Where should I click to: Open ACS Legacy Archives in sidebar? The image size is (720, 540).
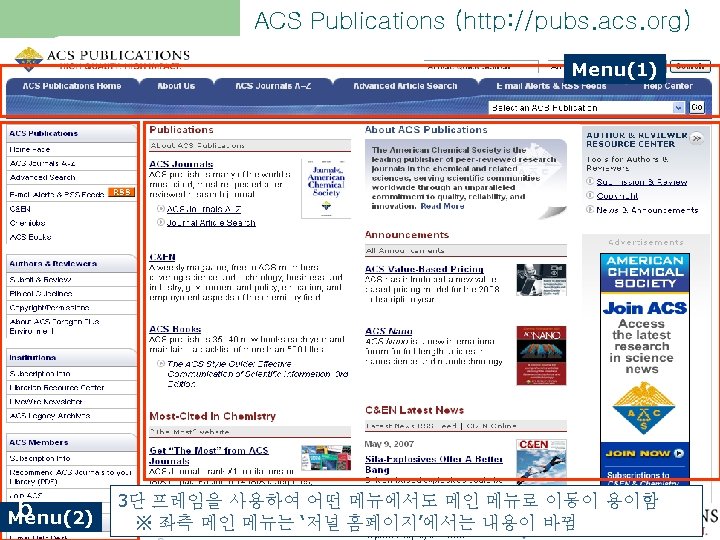(50, 416)
